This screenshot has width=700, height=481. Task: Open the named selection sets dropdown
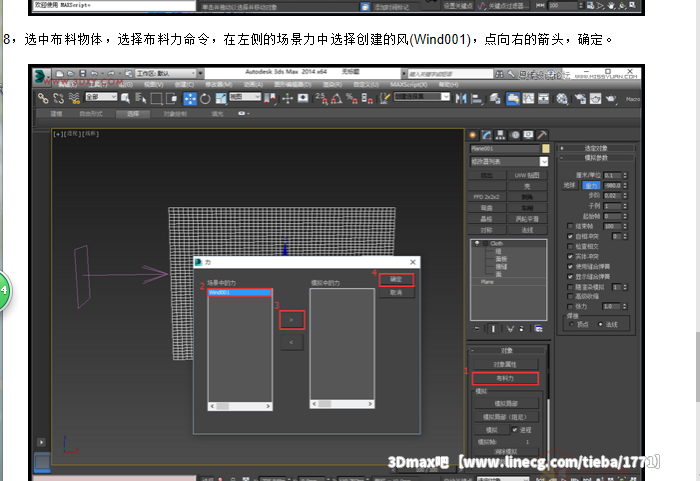tap(421, 97)
